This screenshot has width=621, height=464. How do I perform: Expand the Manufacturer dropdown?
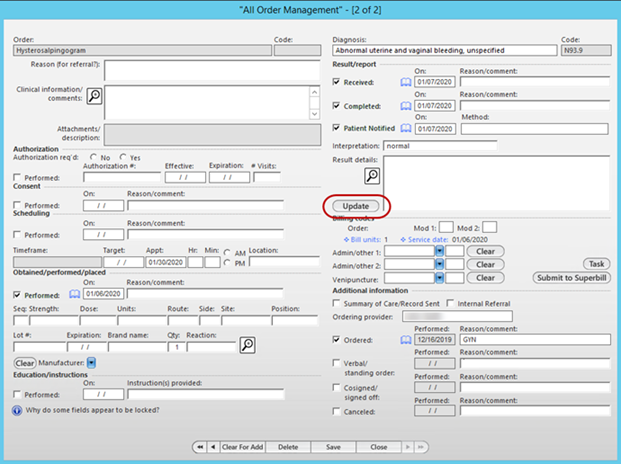point(92,362)
